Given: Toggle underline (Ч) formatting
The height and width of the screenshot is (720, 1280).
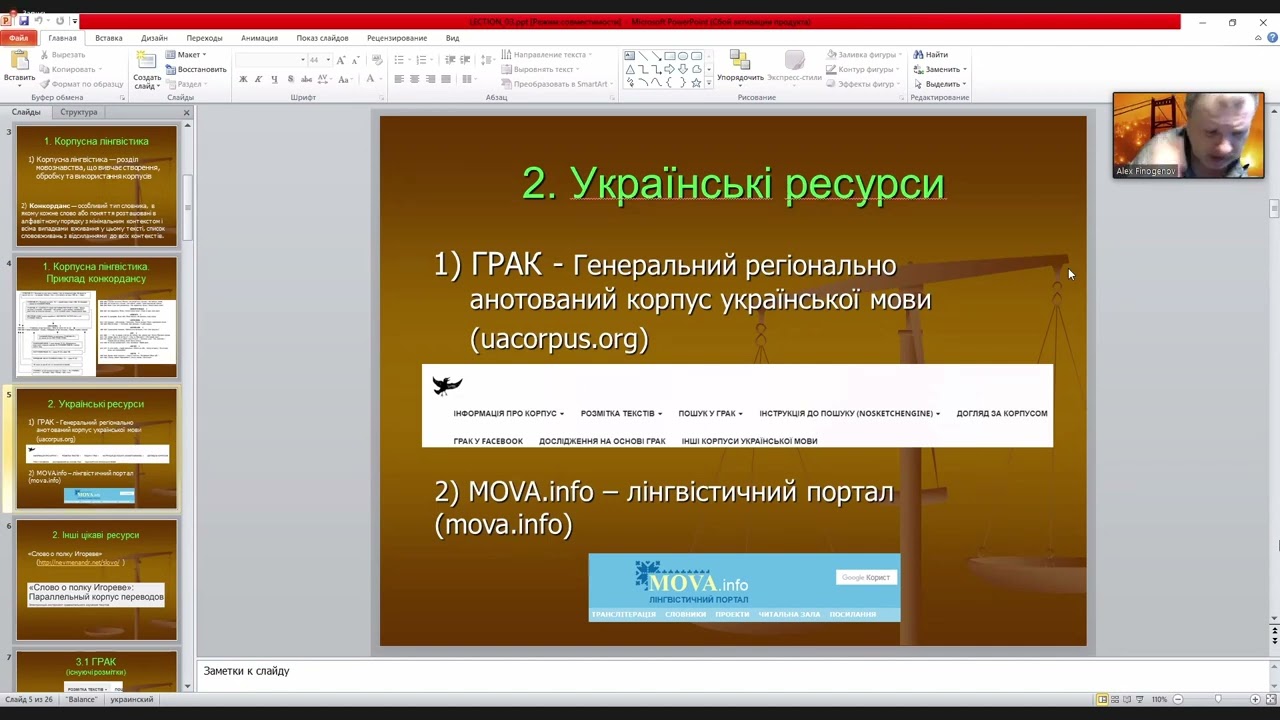Looking at the screenshot, I should [x=274, y=79].
